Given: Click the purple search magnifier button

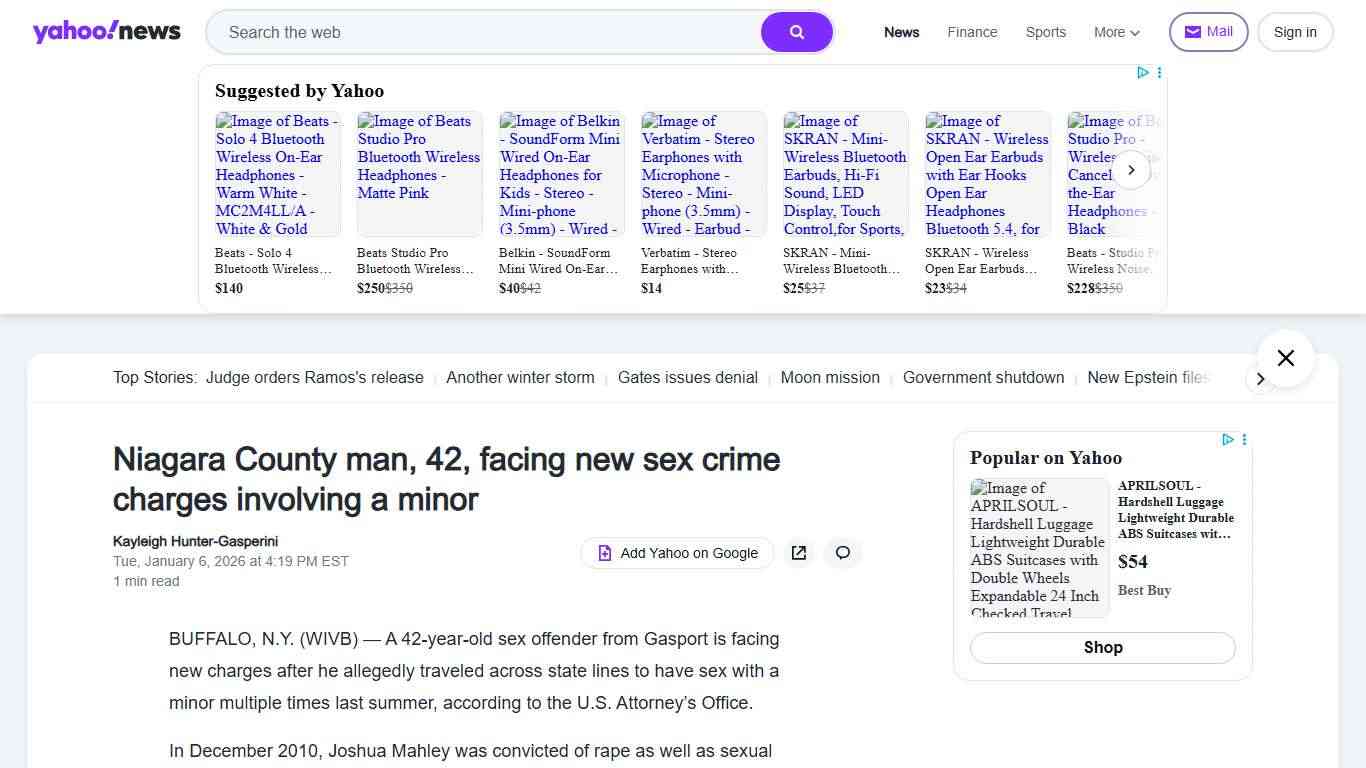Looking at the screenshot, I should pos(796,32).
